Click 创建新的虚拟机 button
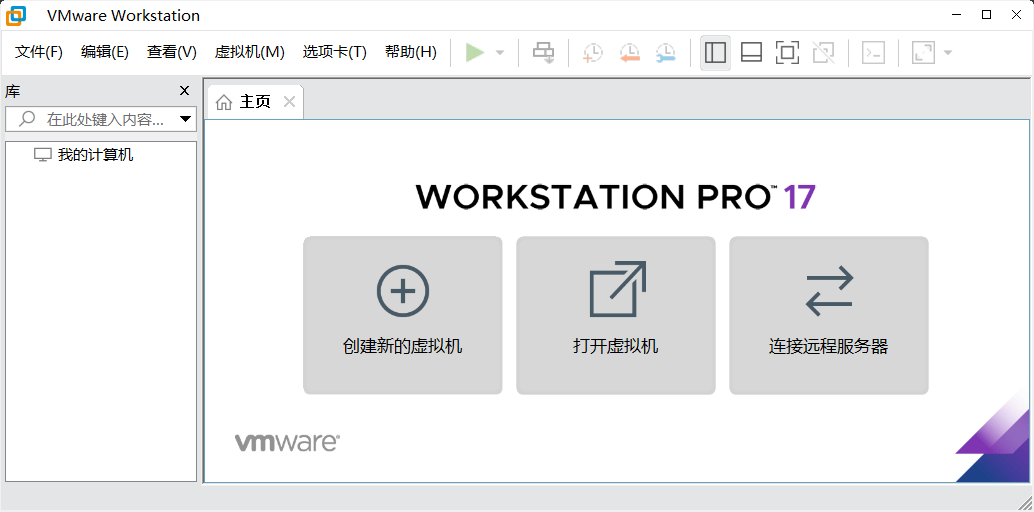Image resolution: width=1034 pixels, height=512 pixels. (402, 315)
